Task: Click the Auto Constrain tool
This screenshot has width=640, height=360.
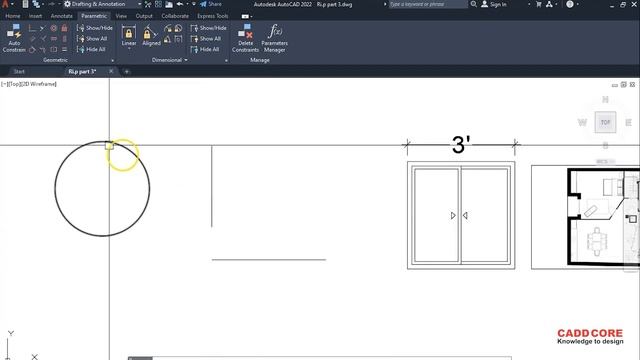Action: tap(14, 38)
